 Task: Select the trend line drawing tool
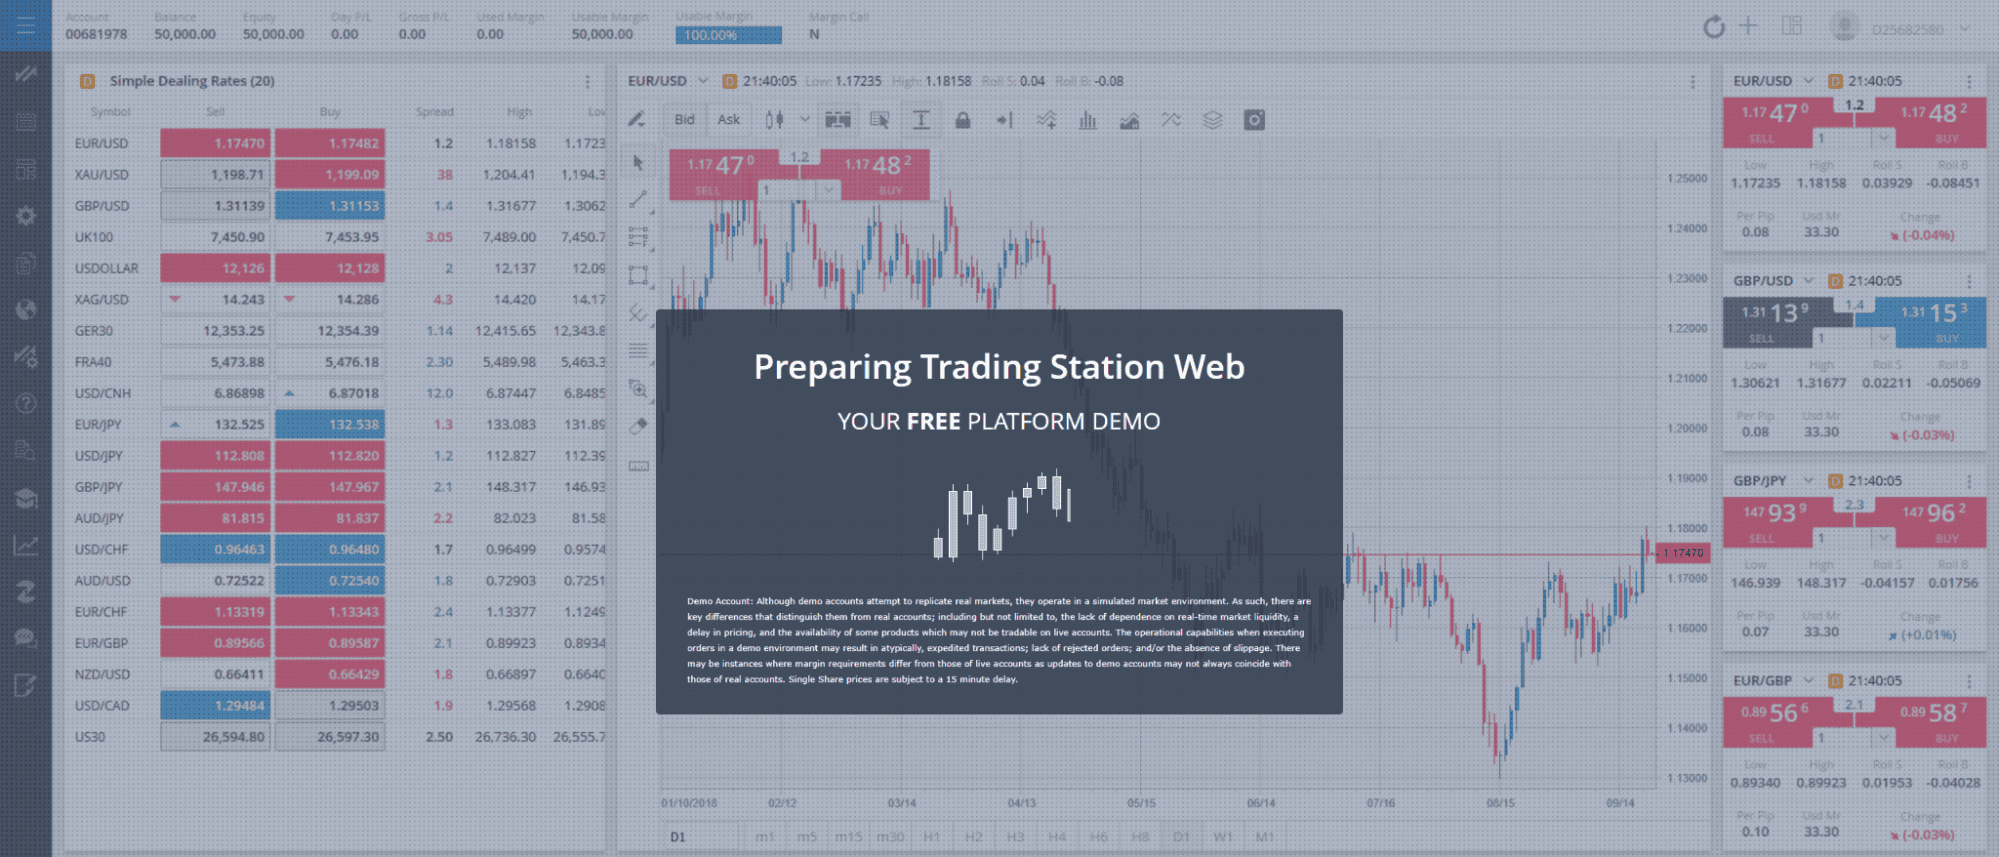pyautogui.click(x=638, y=200)
